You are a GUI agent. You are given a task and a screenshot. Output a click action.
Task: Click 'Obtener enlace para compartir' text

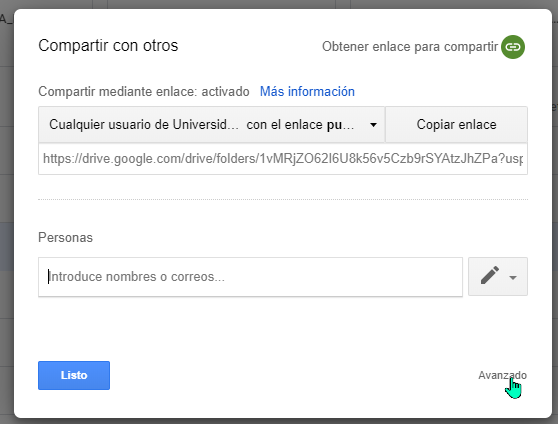point(410,47)
